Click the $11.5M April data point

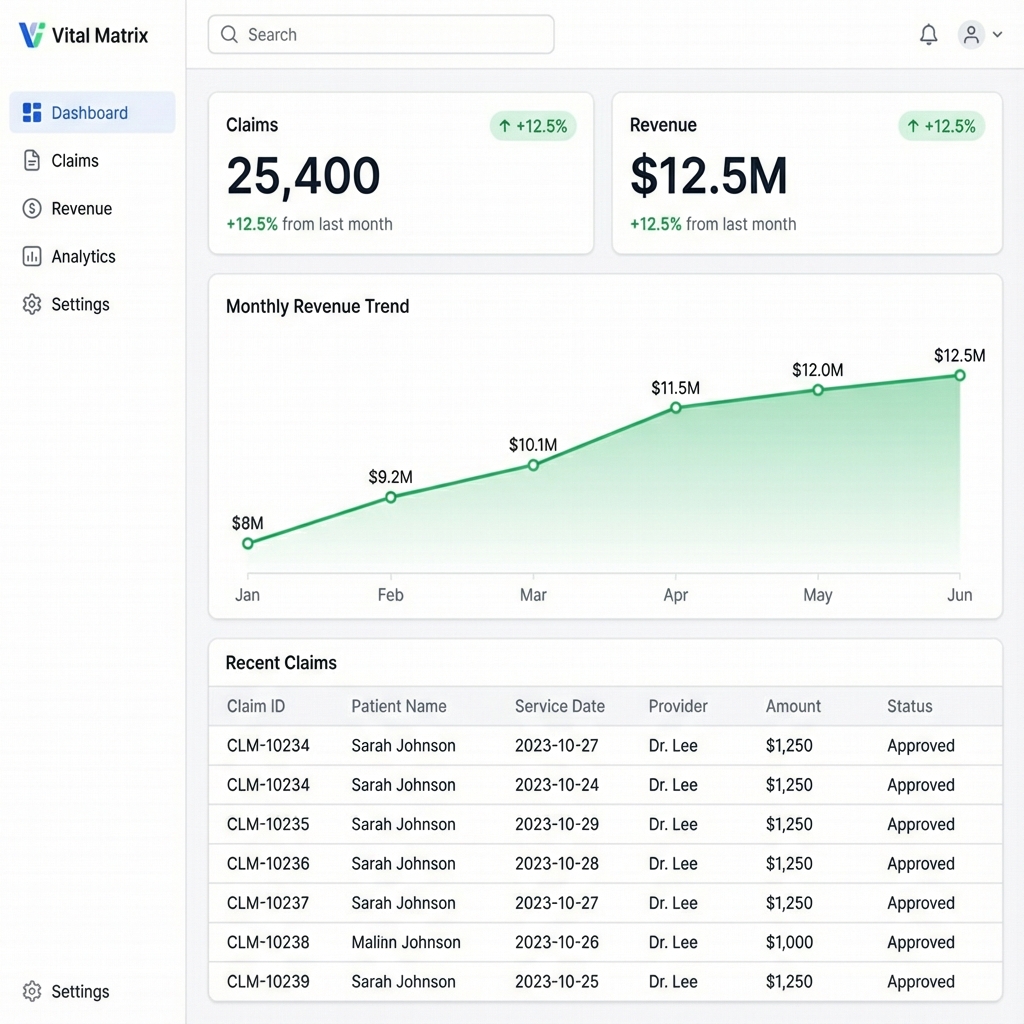point(676,408)
